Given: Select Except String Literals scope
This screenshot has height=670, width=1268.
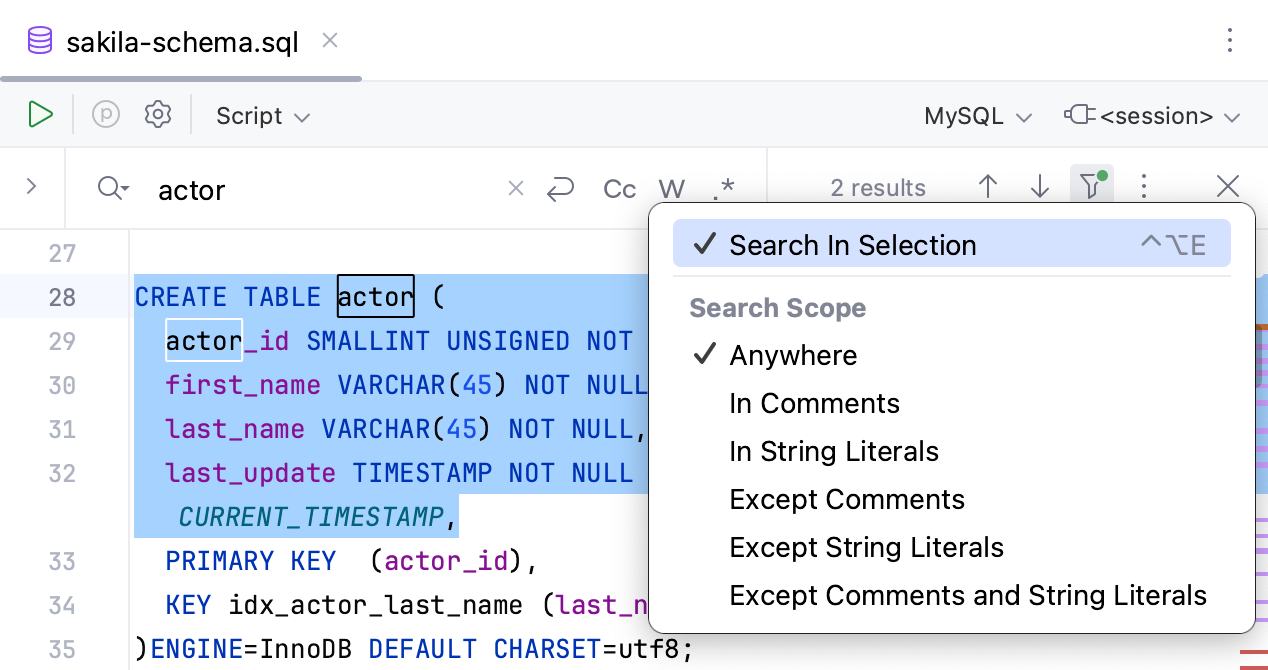Looking at the screenshot, I should point(866,547).
